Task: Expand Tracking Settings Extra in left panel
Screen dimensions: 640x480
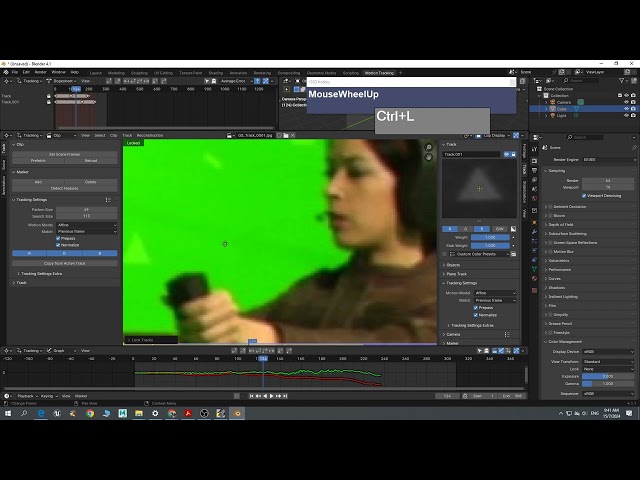Action: tap(41, 273)
